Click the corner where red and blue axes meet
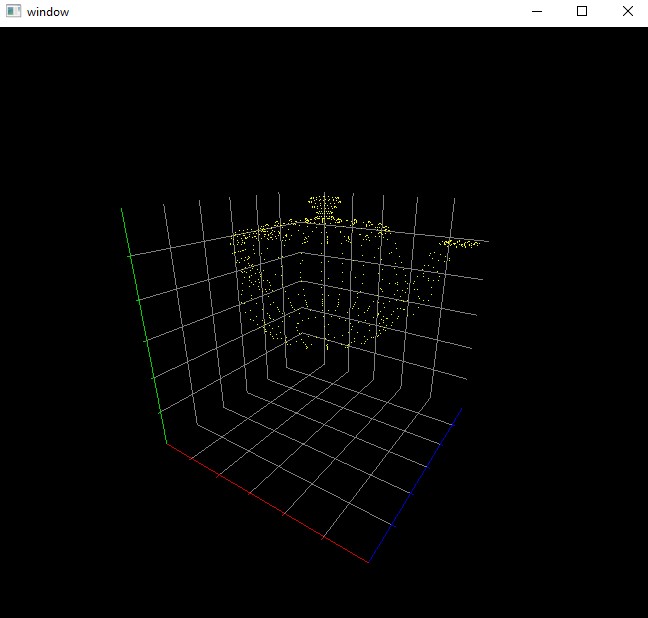648x618 pixels. (x=369, y=563)
